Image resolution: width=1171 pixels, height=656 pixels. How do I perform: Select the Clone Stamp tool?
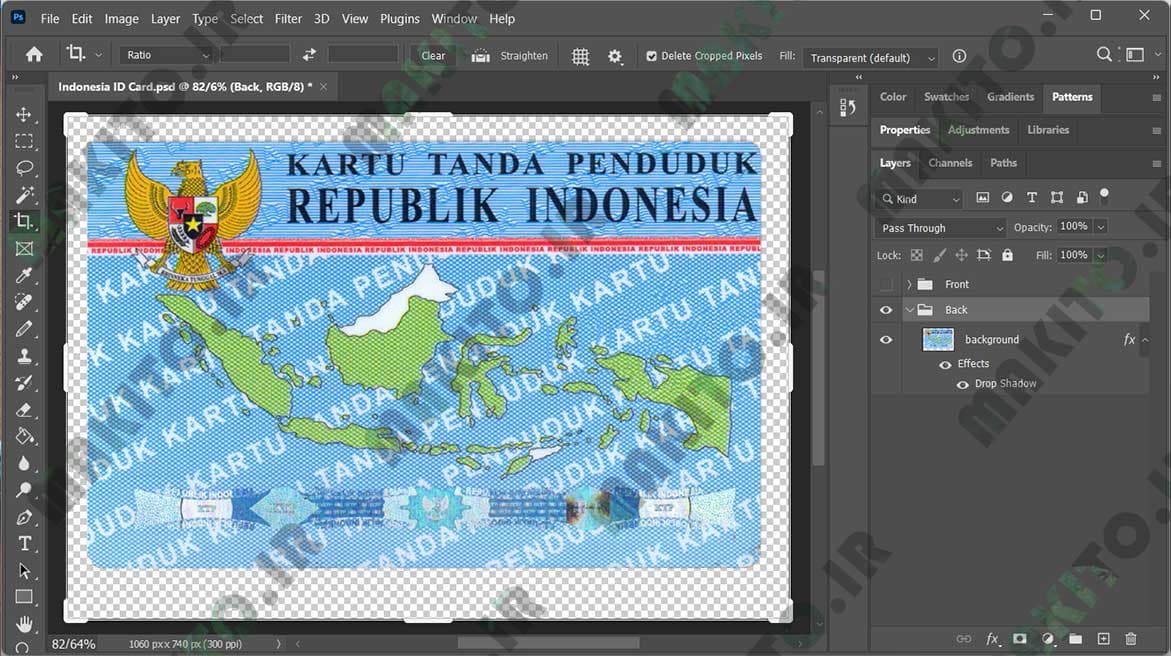click(24, 356)
